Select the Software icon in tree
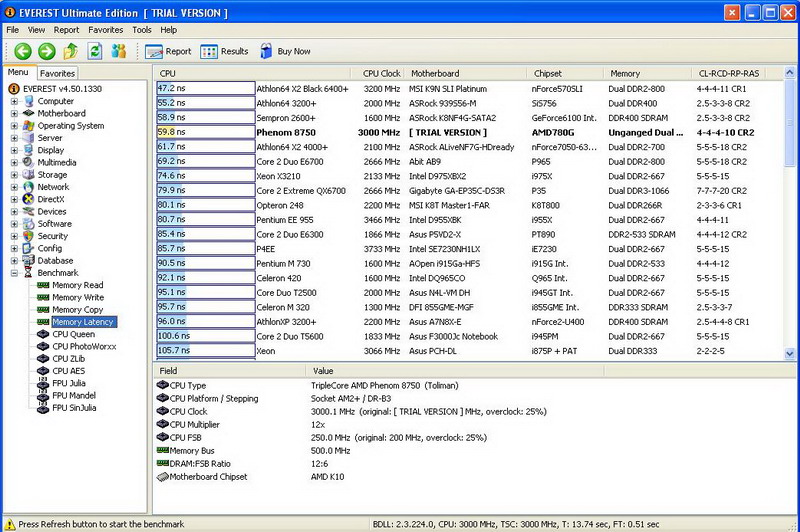Viewport: 800px width, 532px height. (29, 224)
